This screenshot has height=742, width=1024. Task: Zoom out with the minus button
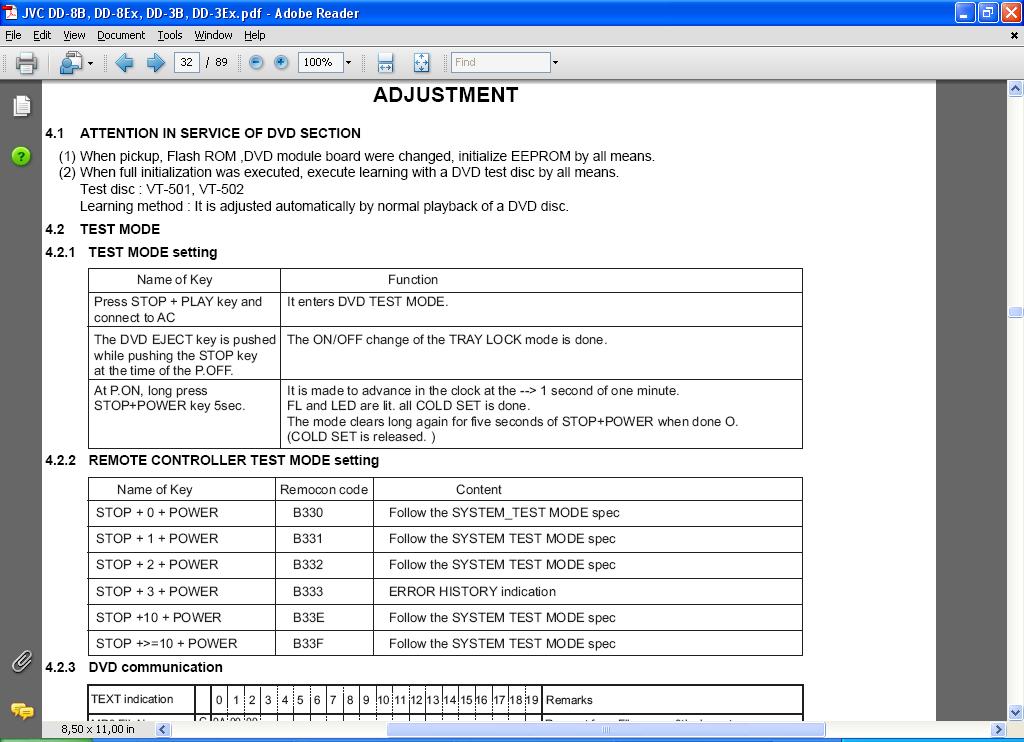click(x=256, y=62)
